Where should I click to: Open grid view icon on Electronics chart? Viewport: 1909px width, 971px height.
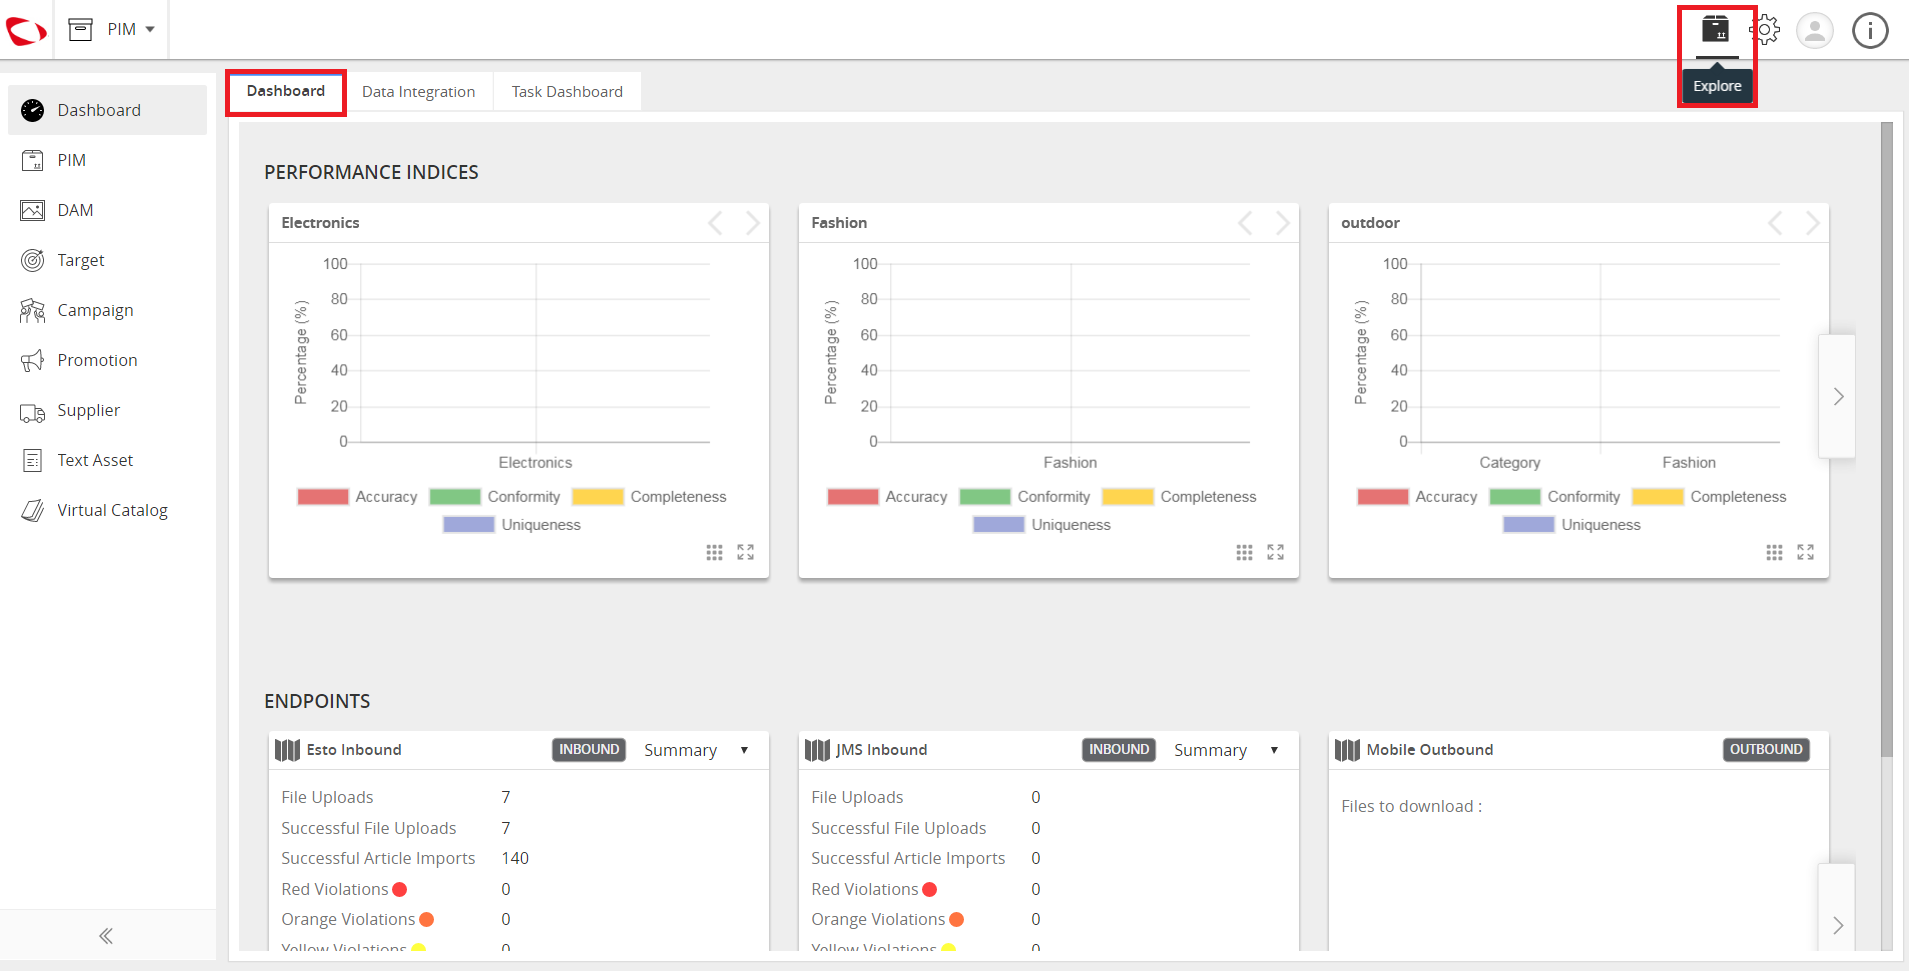point(714,552)
